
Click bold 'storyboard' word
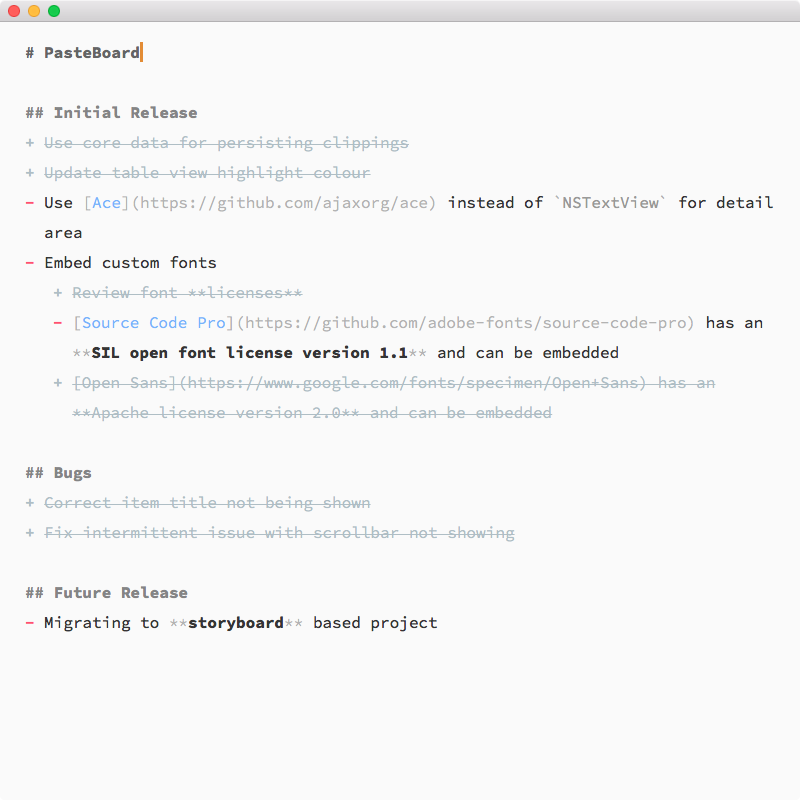pos(236,623)
